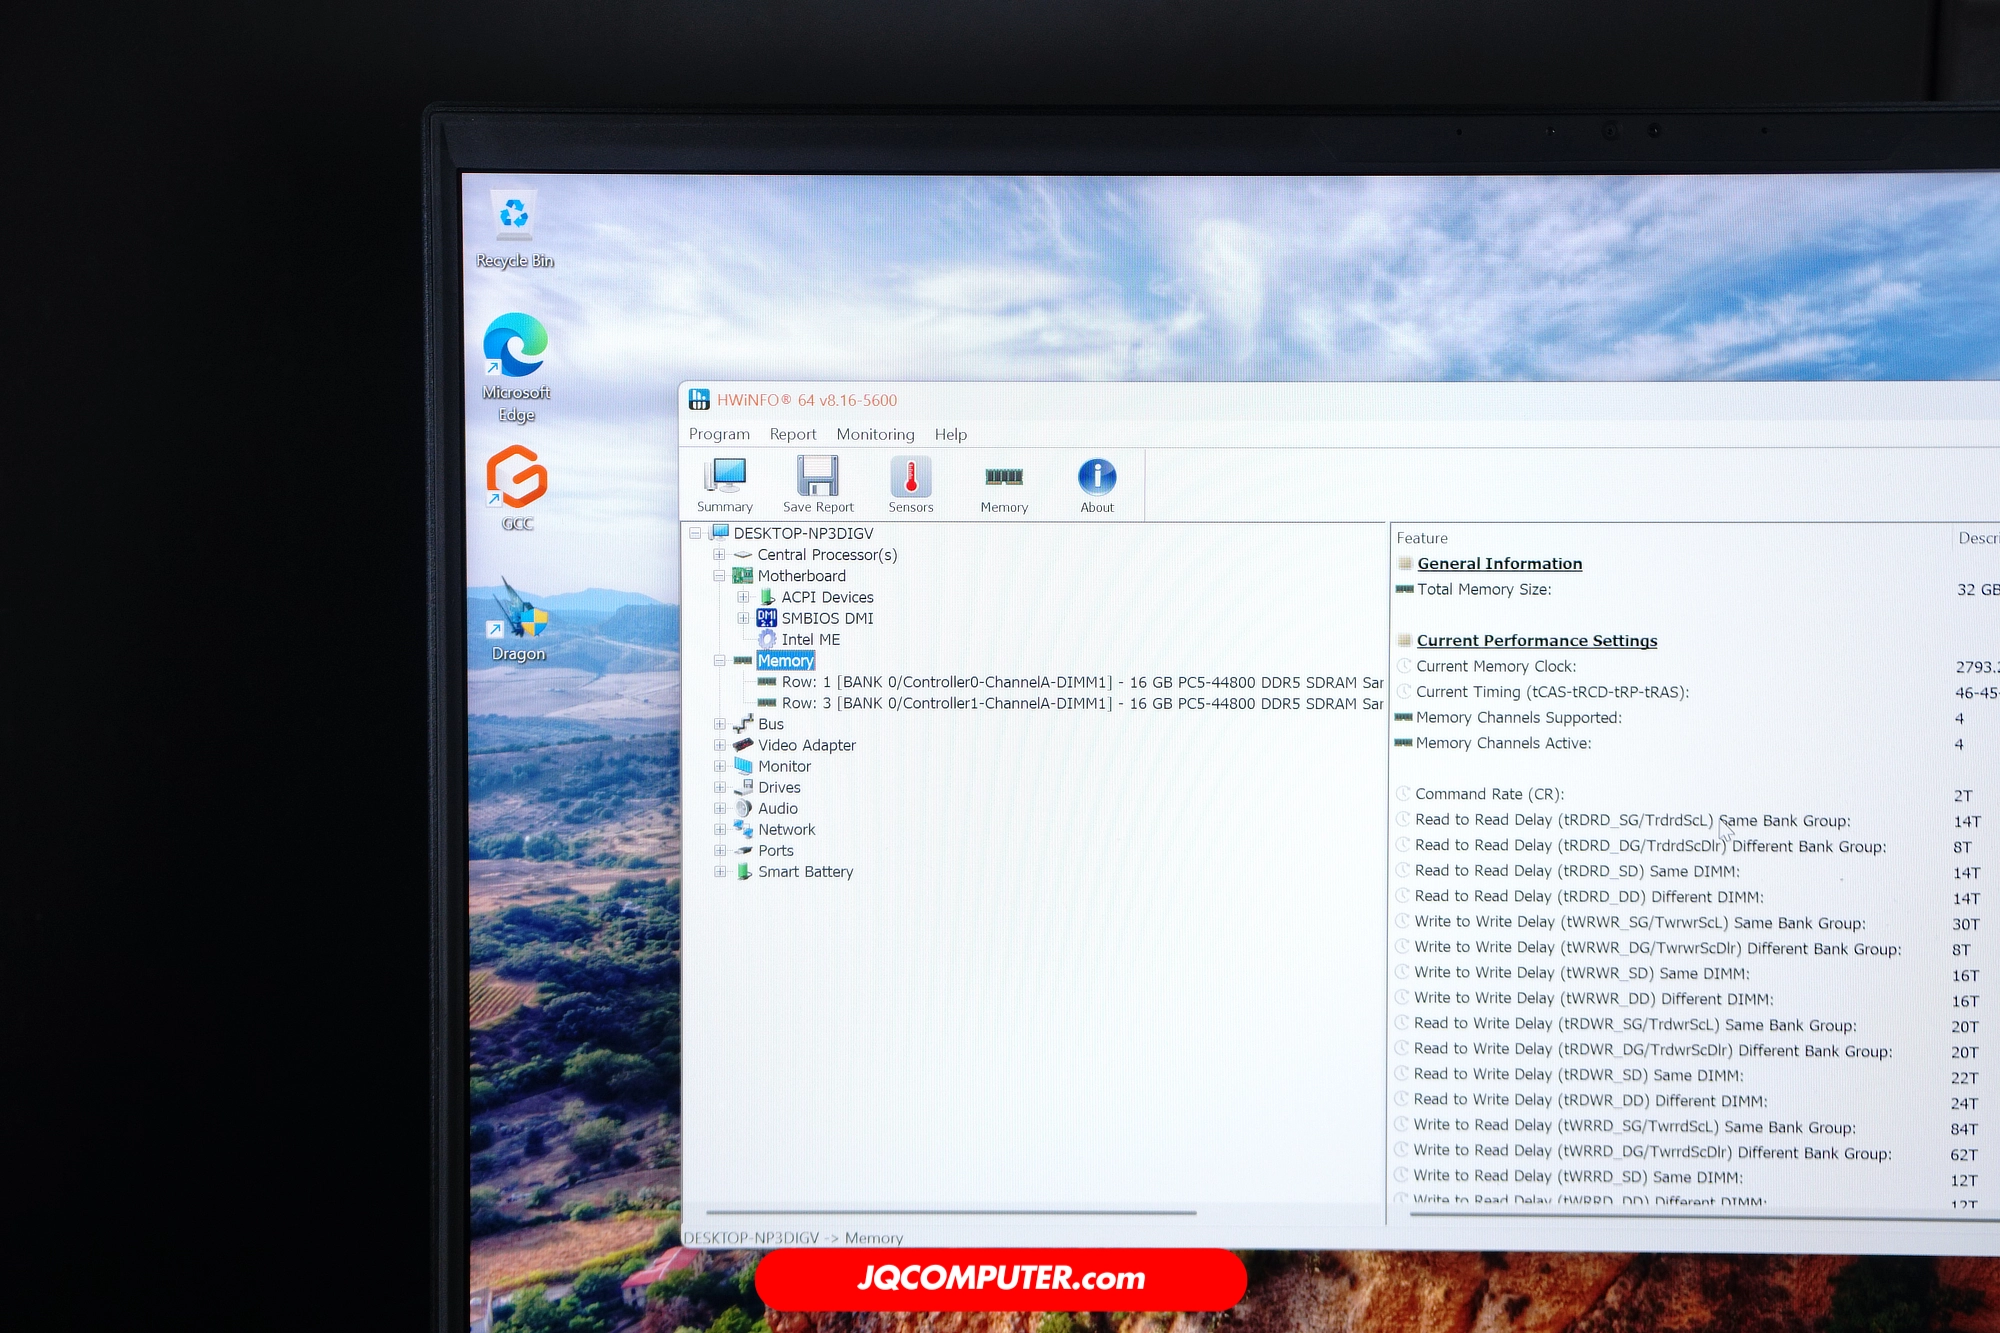Expand the Video Adapter node
Viewport: 2000px width, 1333px height.
(720, 745)
